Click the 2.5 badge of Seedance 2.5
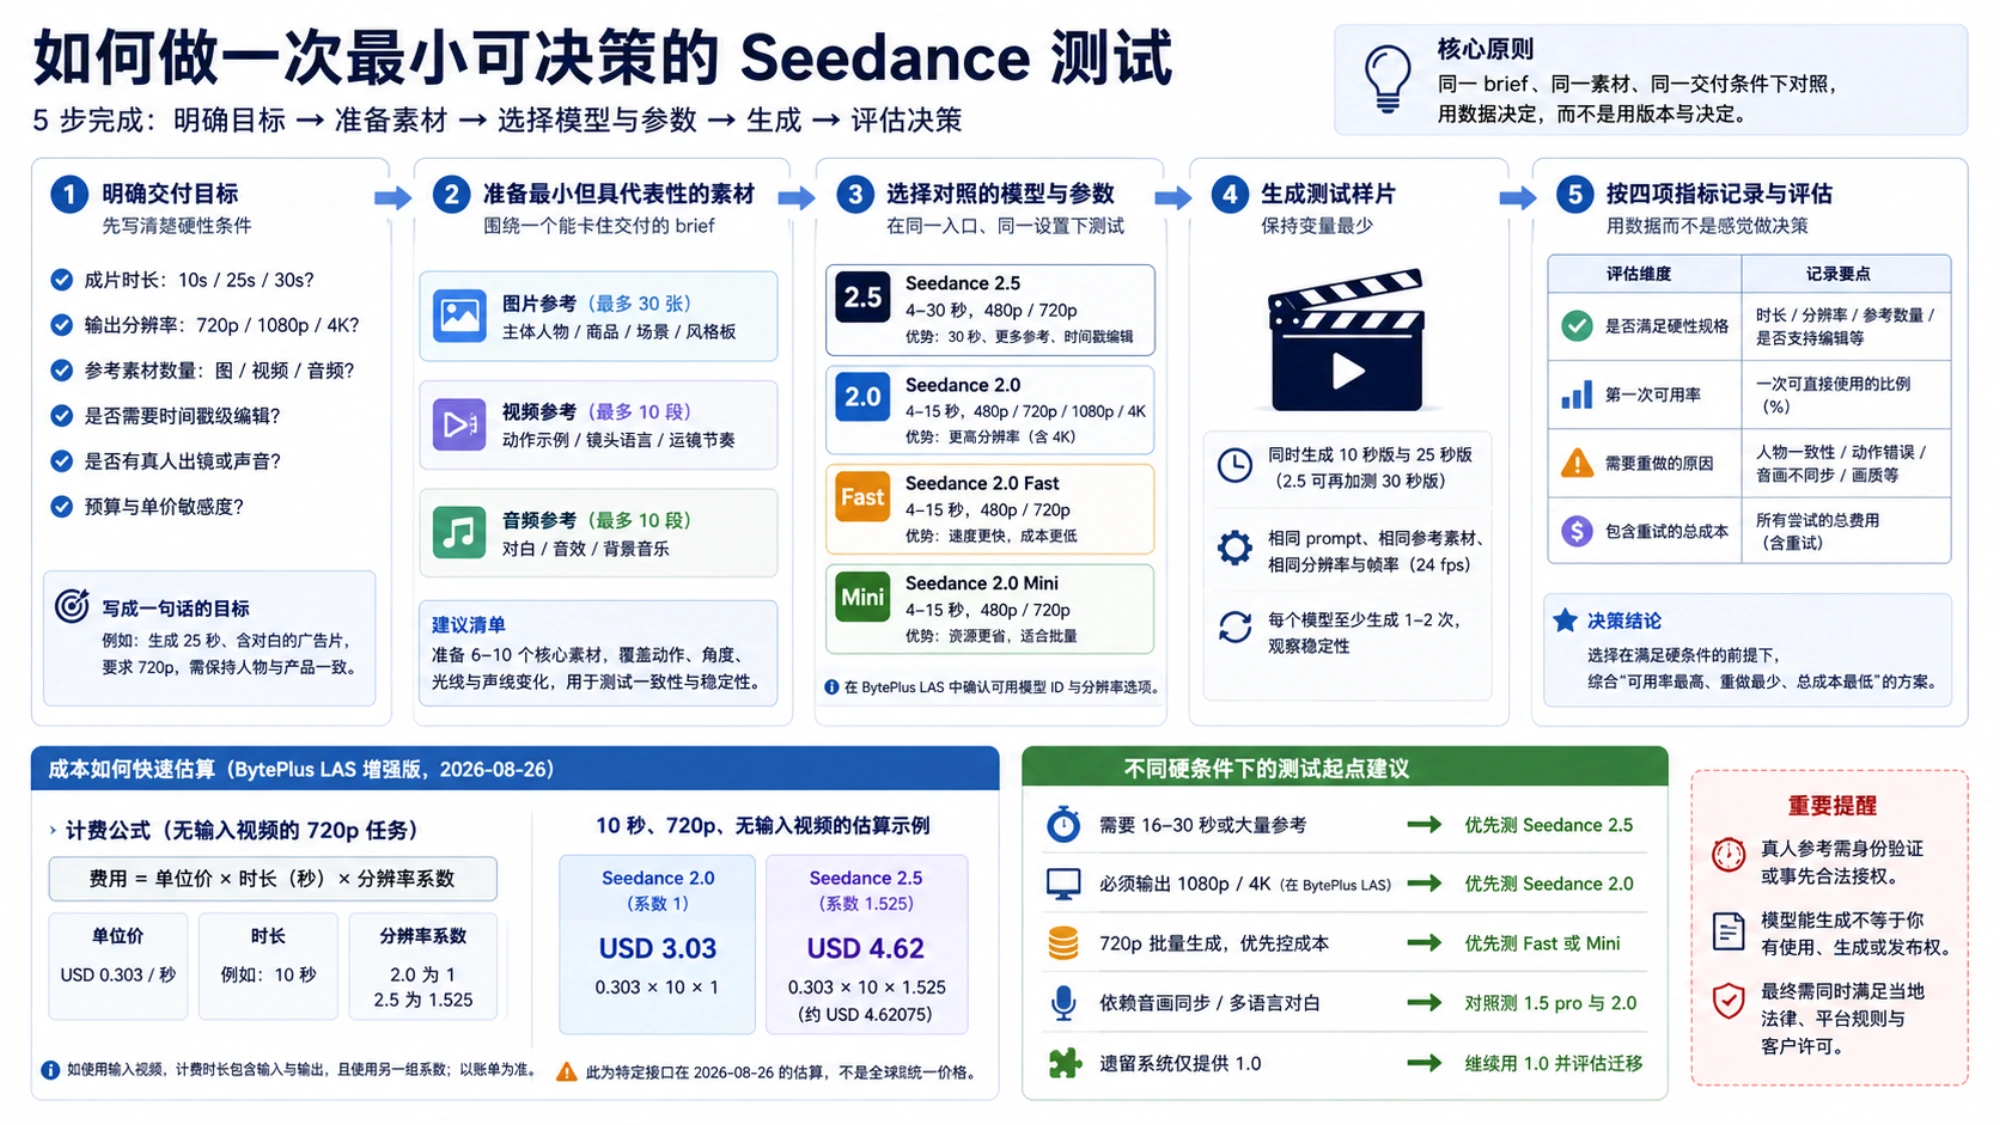The image size is (2000, 1125). [862, 297]
